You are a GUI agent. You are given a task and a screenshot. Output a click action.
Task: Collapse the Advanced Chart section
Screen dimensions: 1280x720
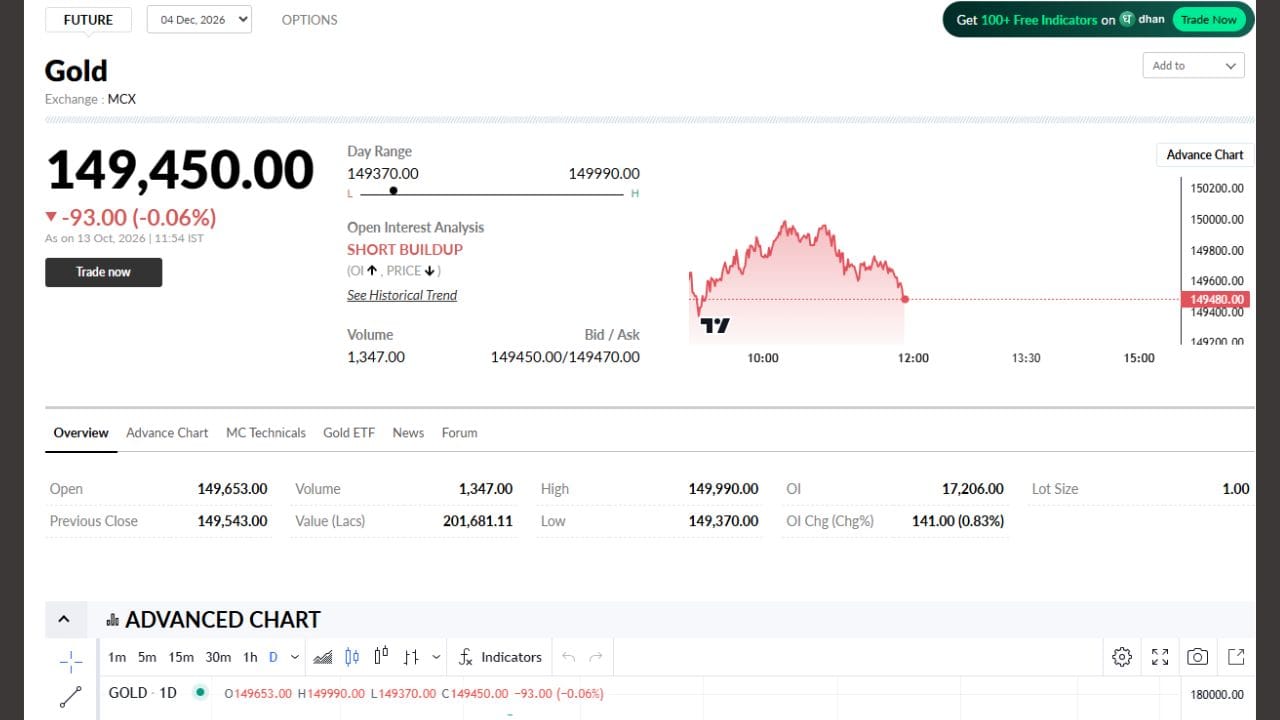(64, 620)
